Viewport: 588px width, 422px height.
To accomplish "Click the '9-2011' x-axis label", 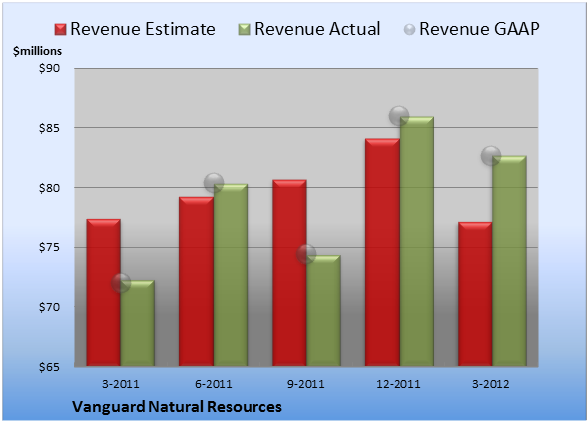I will pyautogui.click(x=306, y=384).
